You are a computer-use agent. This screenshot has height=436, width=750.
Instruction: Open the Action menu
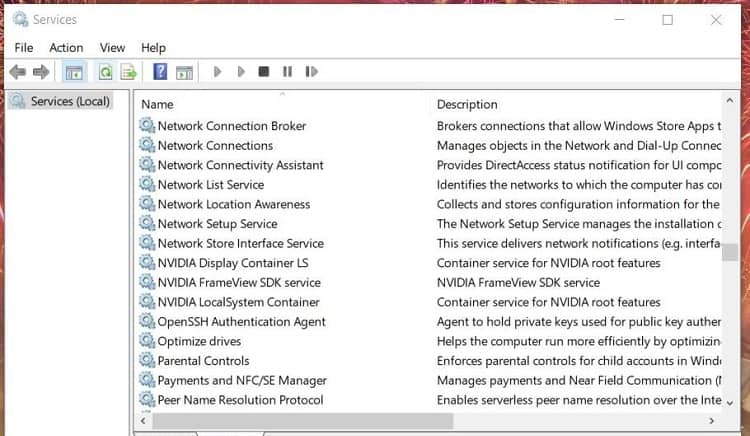pos(66,48)
